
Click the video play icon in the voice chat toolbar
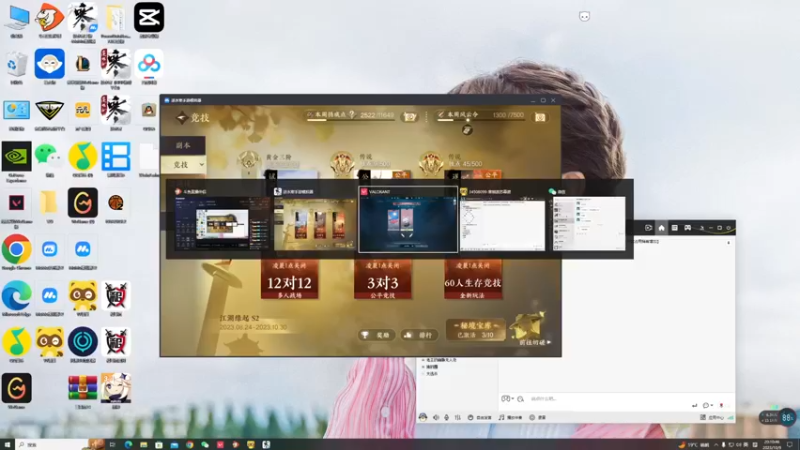648,228
